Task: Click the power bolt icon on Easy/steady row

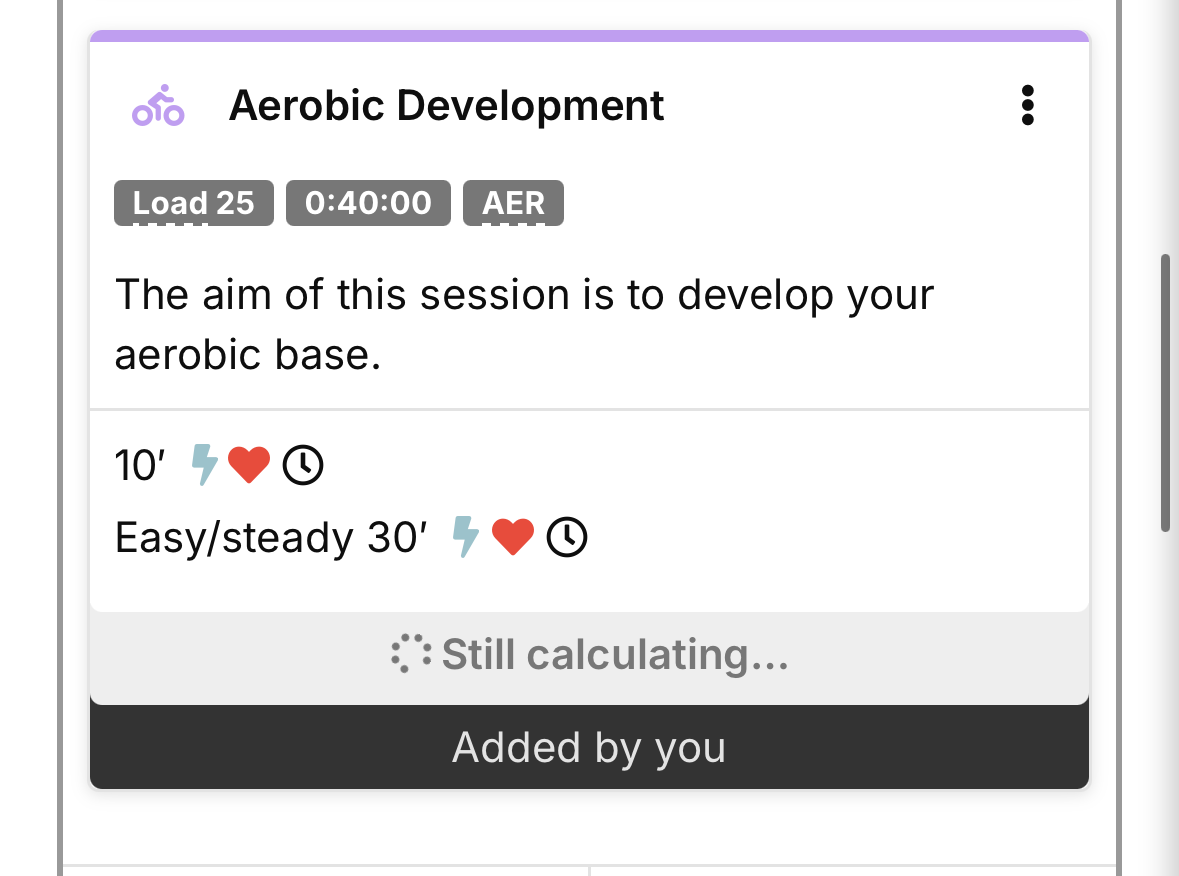Action: point(466,537)
